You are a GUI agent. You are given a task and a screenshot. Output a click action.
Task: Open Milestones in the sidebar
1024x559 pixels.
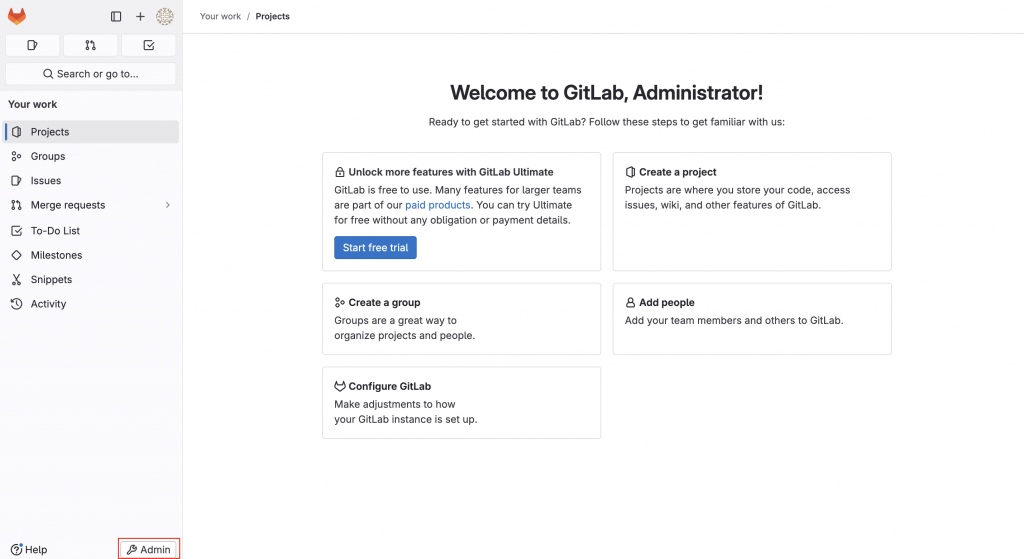91,255
